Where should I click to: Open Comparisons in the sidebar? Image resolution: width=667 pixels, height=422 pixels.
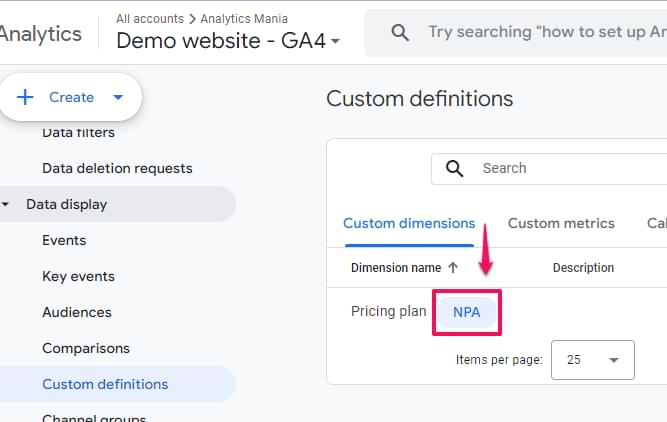pos(86,348)
